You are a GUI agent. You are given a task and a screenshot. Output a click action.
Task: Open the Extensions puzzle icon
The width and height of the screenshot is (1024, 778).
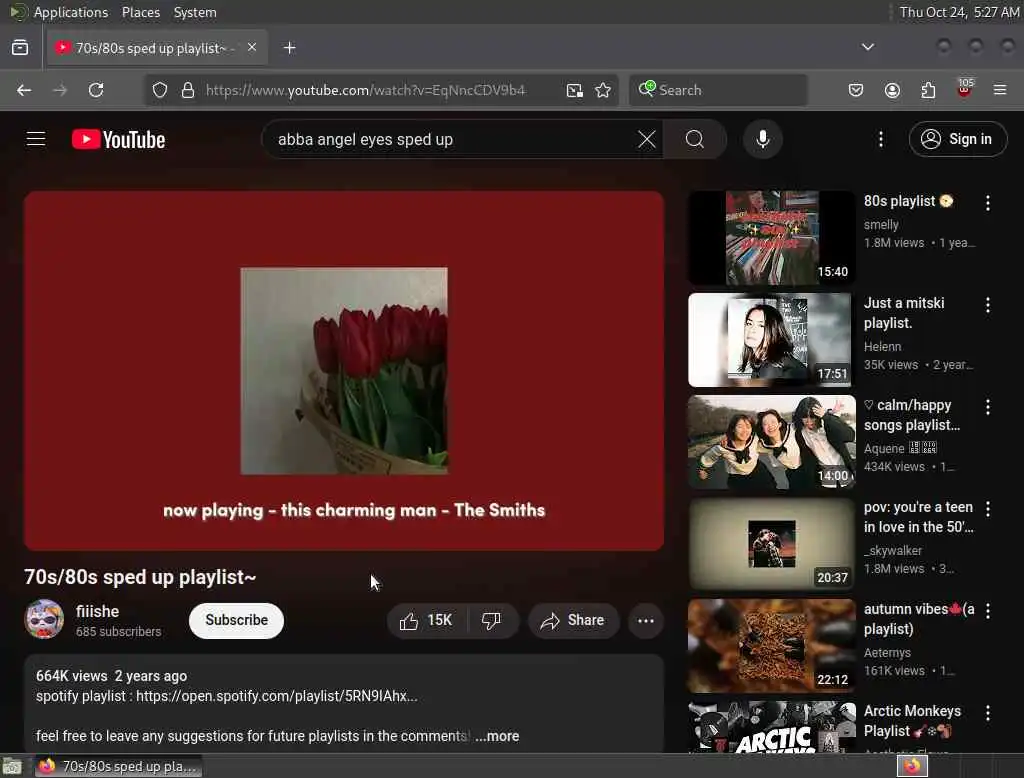point(928,90)
